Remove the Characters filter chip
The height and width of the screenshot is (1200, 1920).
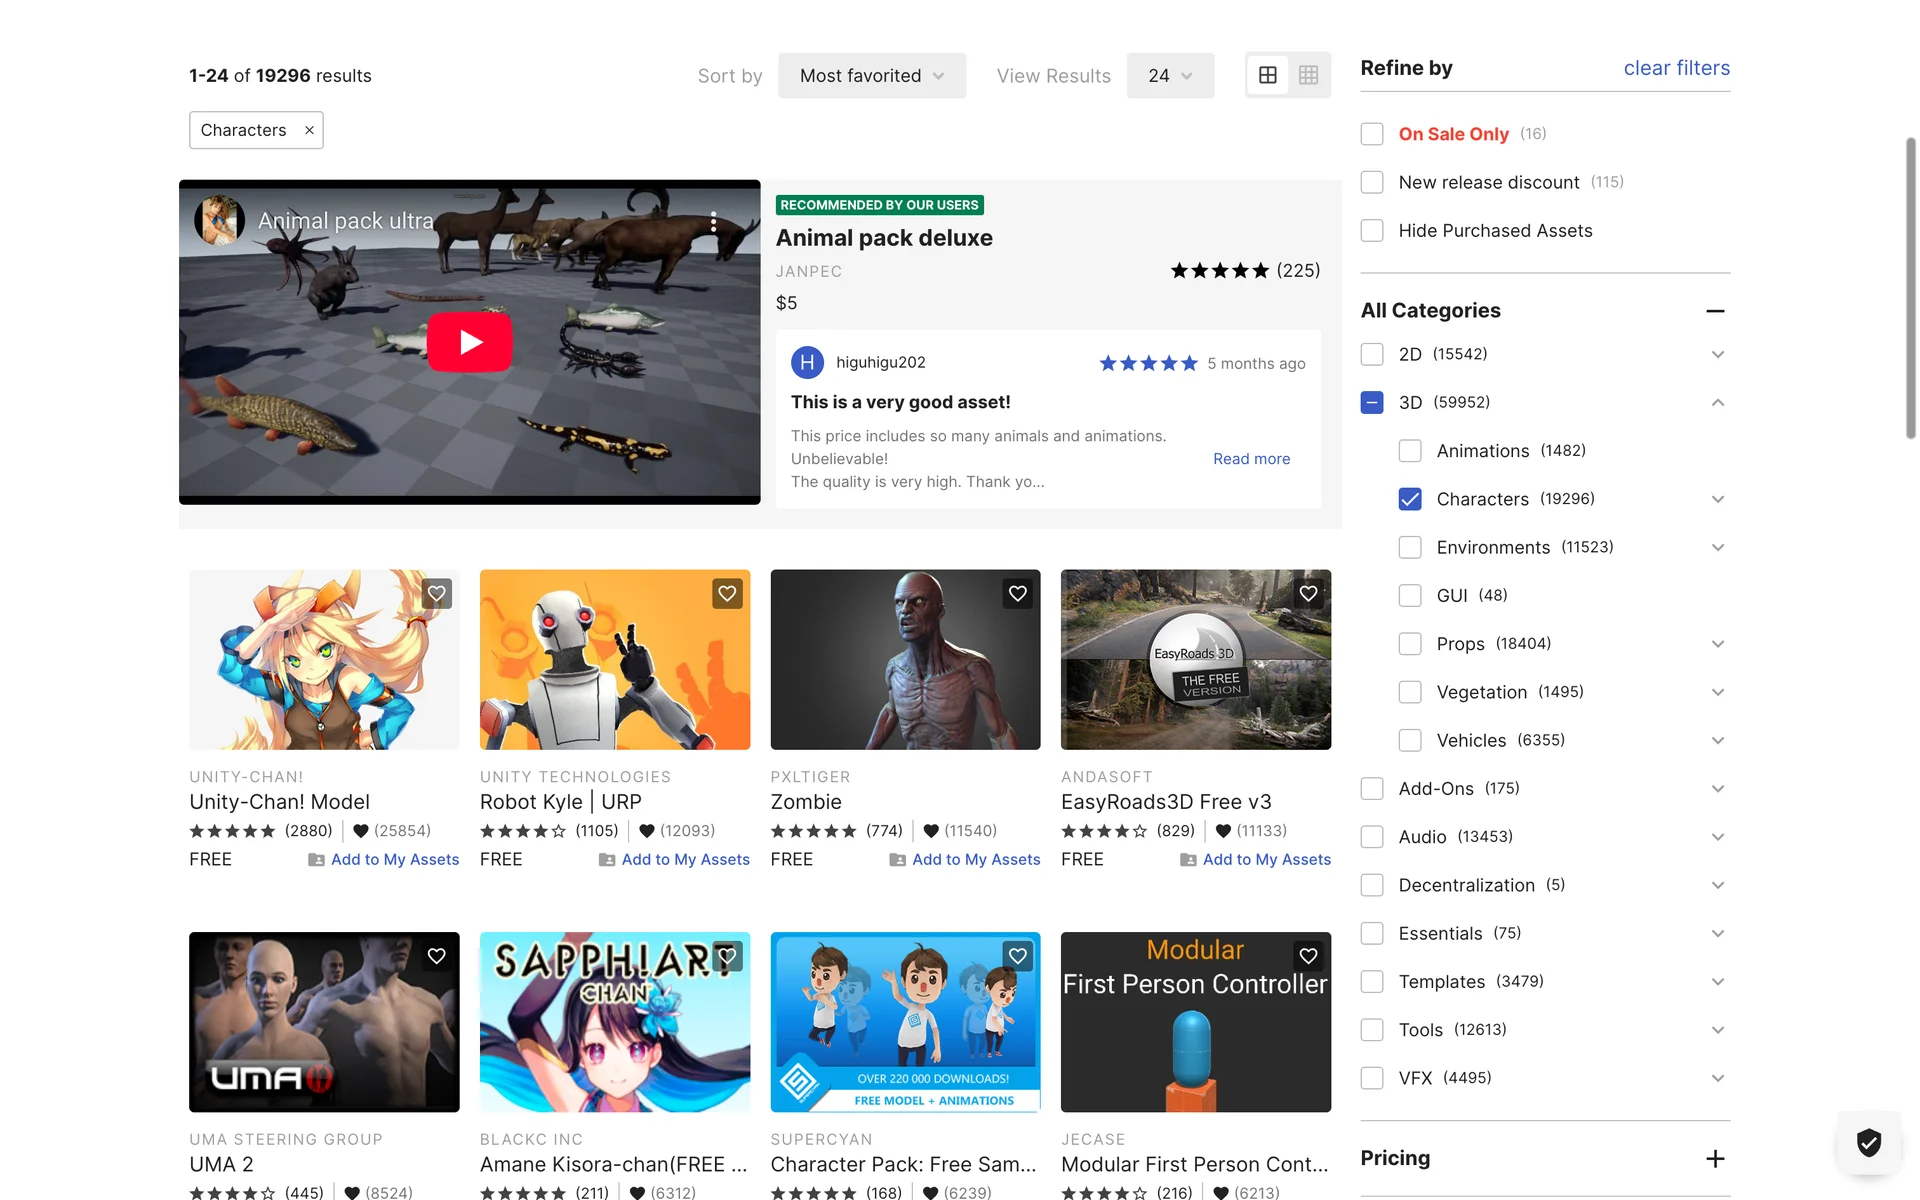[309, 130]
